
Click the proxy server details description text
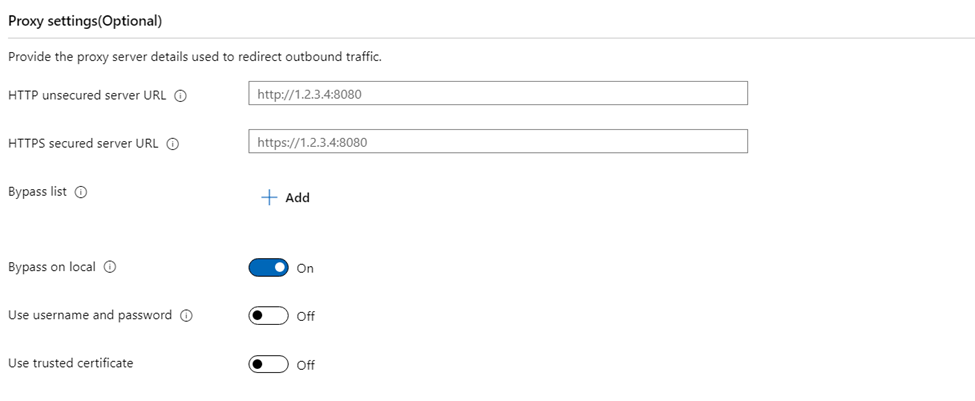[x=195, y=57]
